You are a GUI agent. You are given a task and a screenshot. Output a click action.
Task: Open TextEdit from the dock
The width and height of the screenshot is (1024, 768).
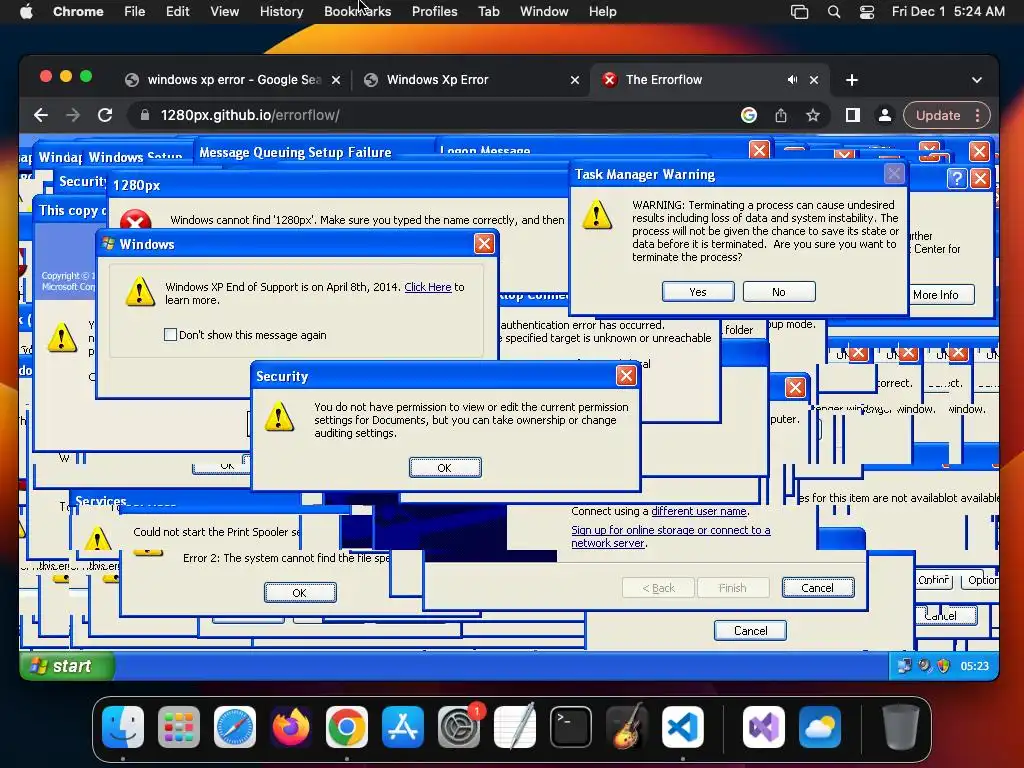515,727
